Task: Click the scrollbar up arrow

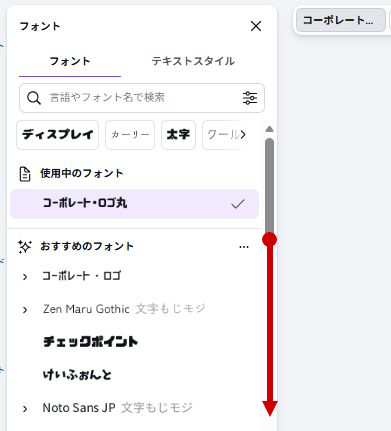Action: pyautogui.click(x=270, y=129)
